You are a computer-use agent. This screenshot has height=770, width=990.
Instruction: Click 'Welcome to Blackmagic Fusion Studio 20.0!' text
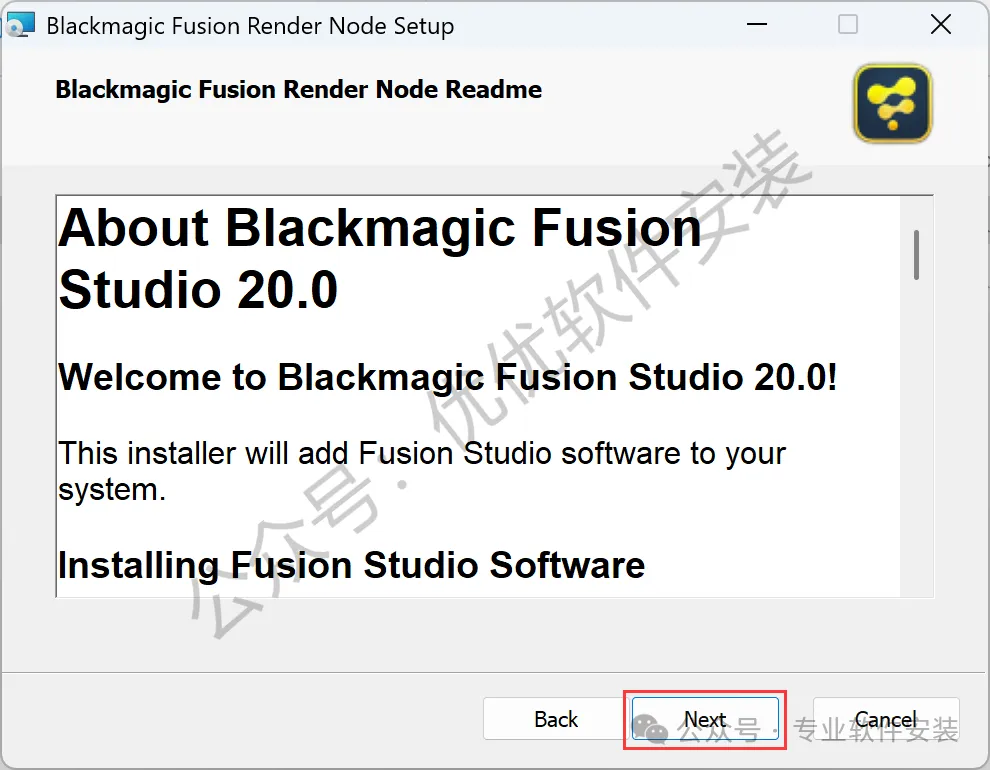pyautogui.click(x=448, y=377)
